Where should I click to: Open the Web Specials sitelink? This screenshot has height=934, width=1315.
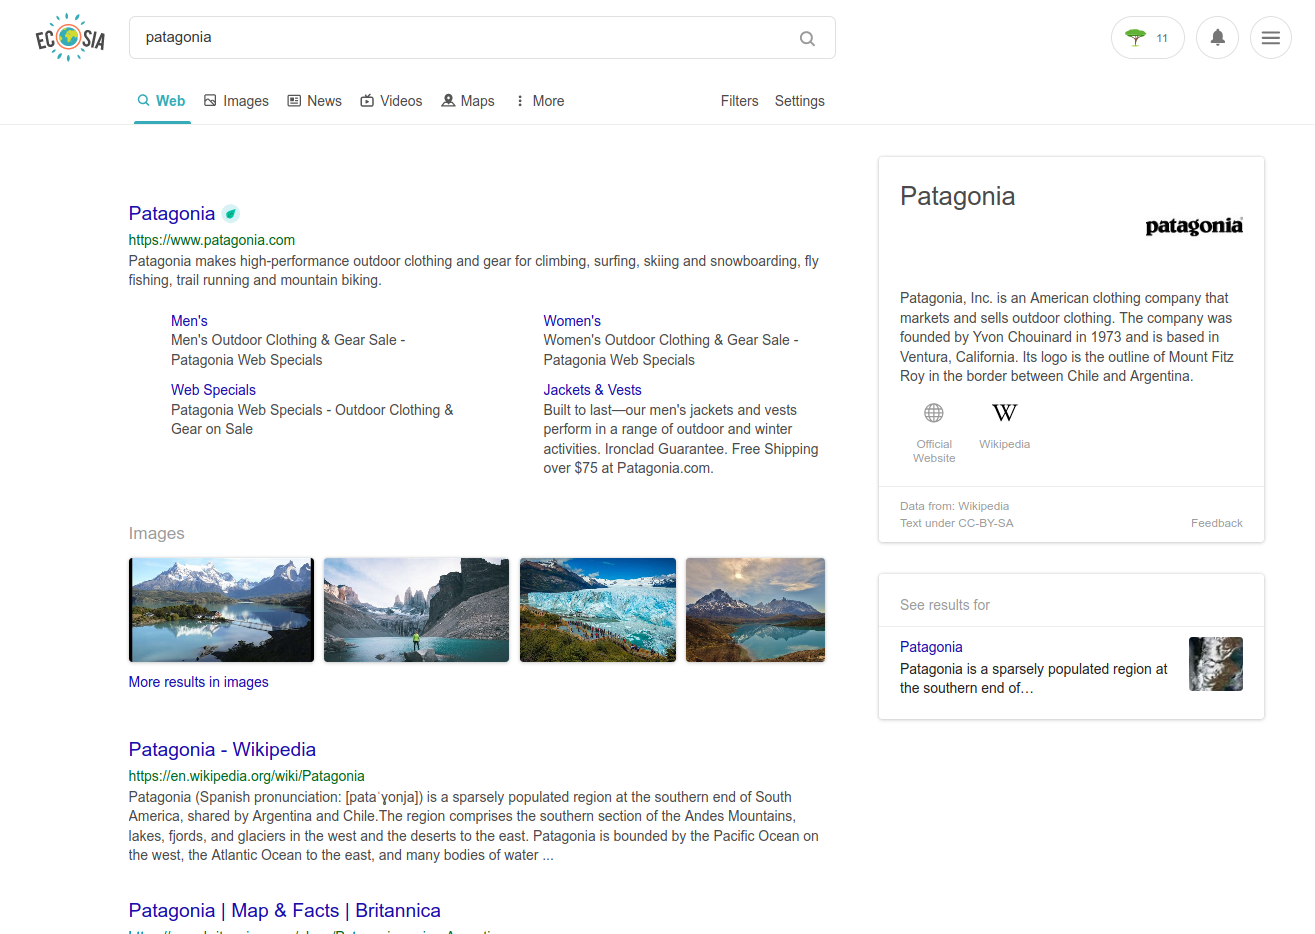(x=213, y=390)
